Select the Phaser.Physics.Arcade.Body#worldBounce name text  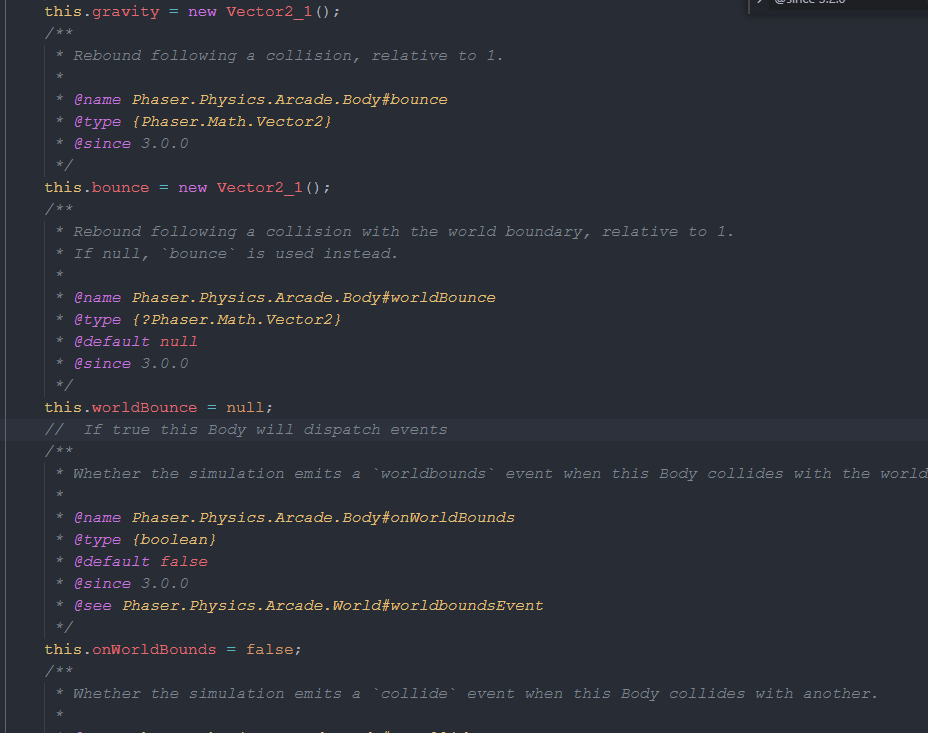pos(314,298)
